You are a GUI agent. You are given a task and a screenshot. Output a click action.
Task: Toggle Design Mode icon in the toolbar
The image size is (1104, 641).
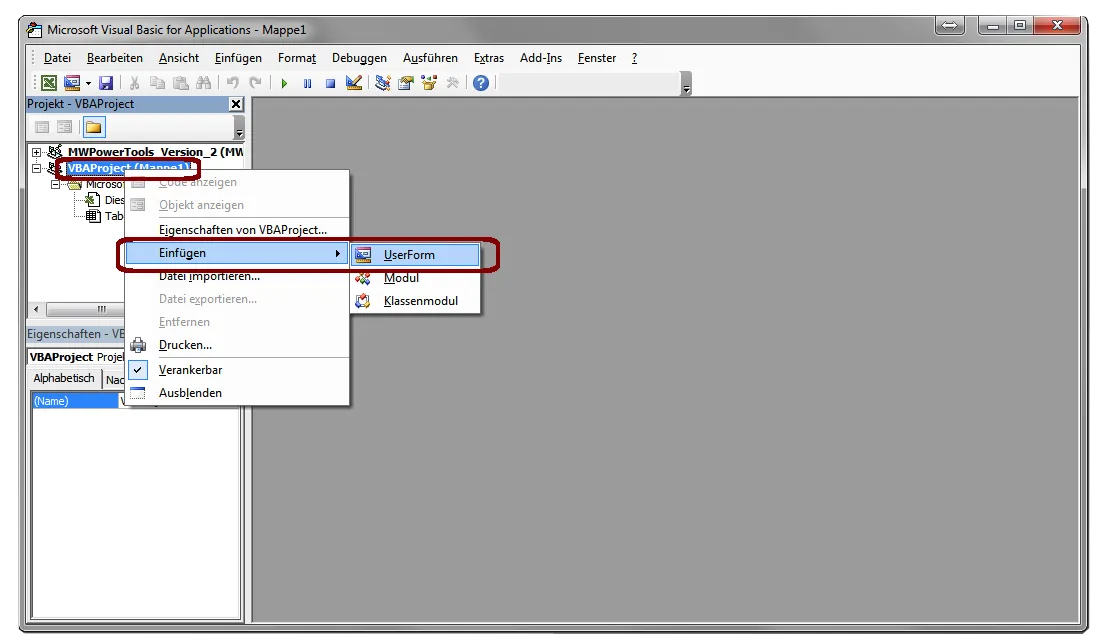(354, 83)
